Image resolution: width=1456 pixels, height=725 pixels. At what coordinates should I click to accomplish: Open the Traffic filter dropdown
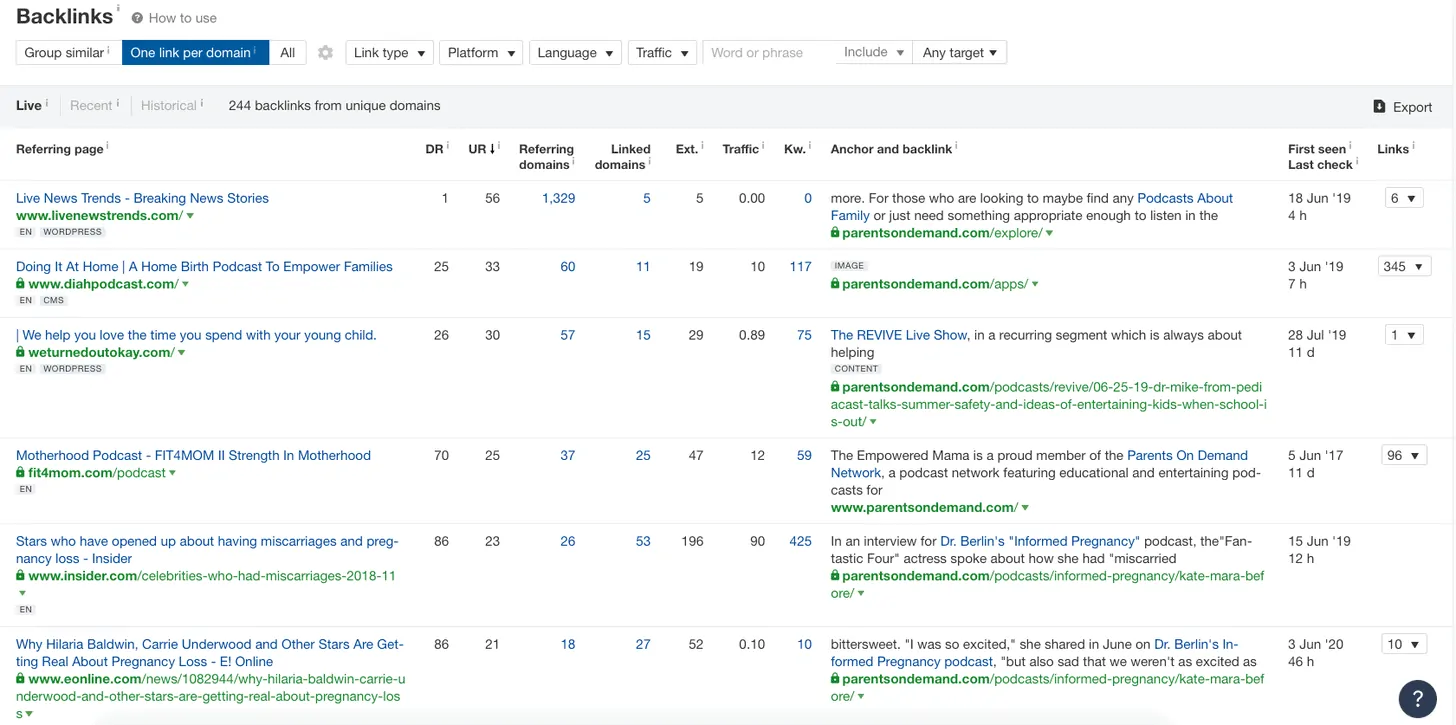[662, 53]
